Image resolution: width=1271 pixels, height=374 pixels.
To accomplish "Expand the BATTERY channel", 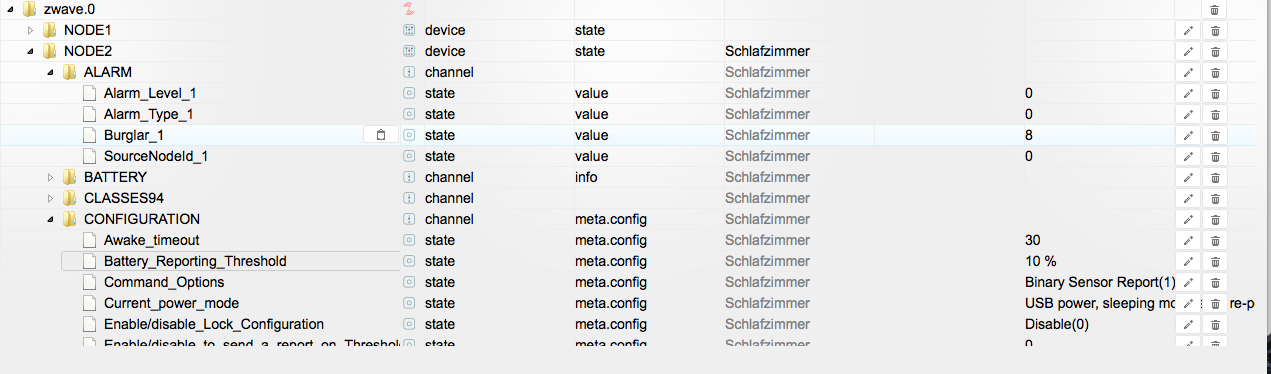I will coord(50,177).
